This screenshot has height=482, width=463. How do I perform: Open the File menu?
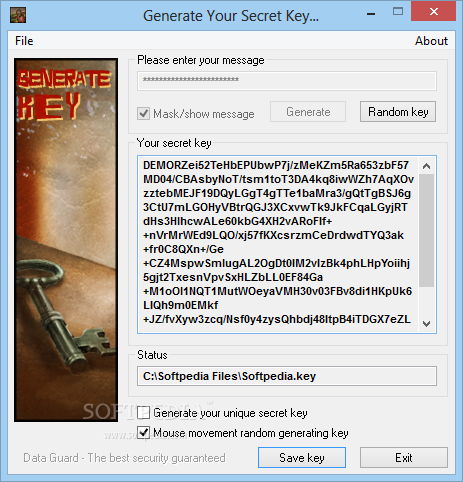pyautogui.click(x=24, y=41)
